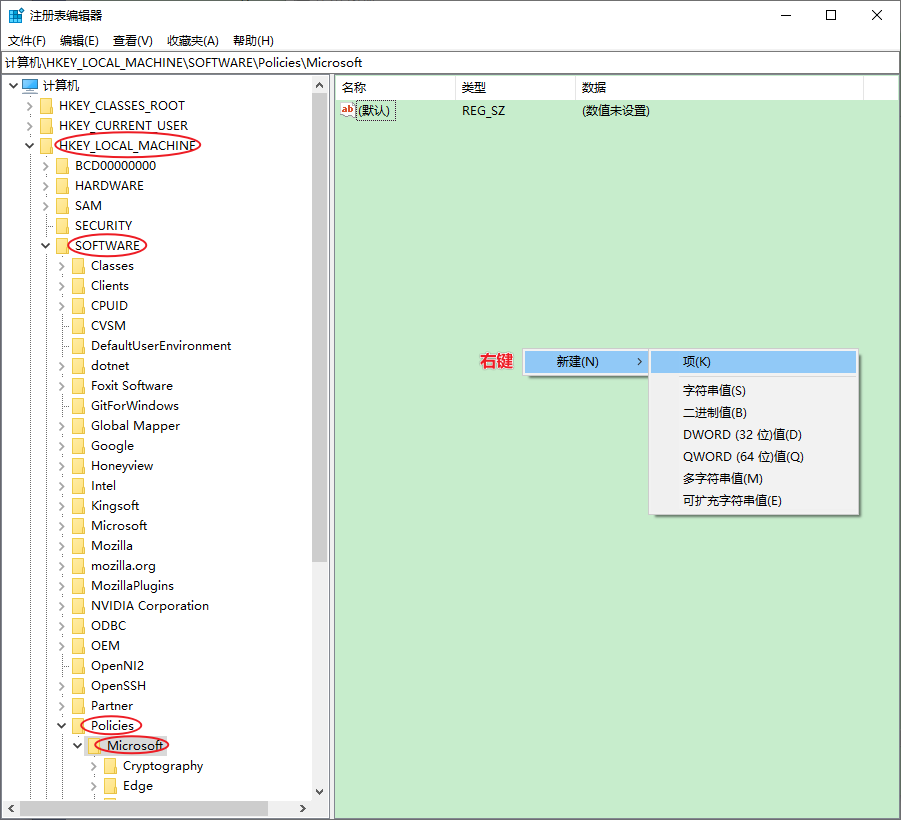This screenshot has width=901, height=820.
Task: Select the DefaultUserEnvironment key
Action: click(161, 346)
